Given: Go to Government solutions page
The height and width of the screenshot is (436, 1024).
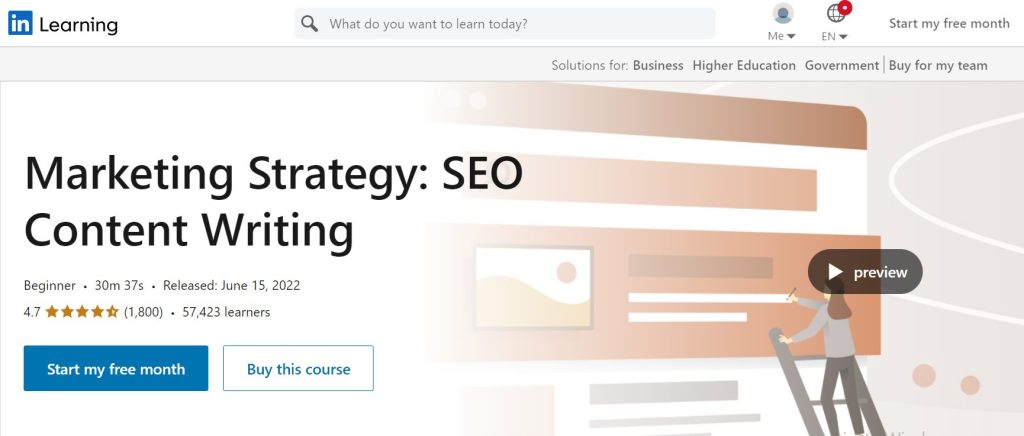Looking at the screenshot, I should (x=842, y=65).
